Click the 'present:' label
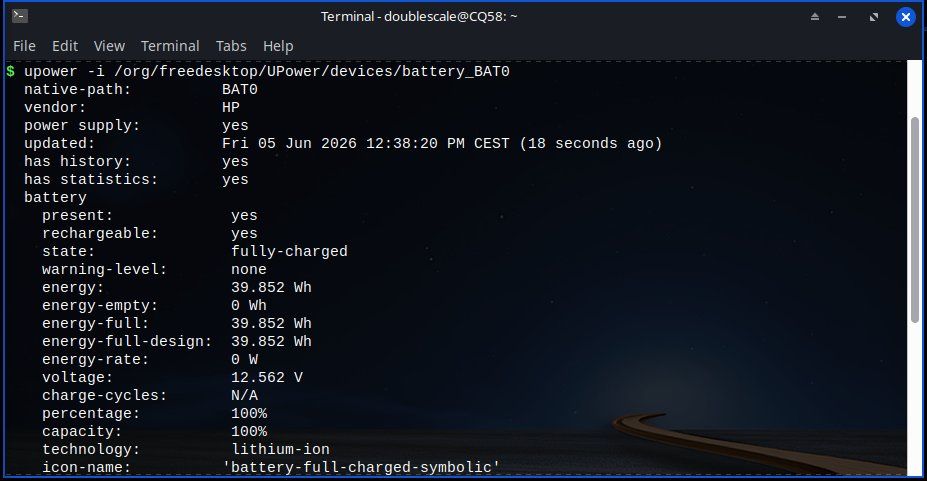Screen dimensions: 927x481 pos(77,216)
